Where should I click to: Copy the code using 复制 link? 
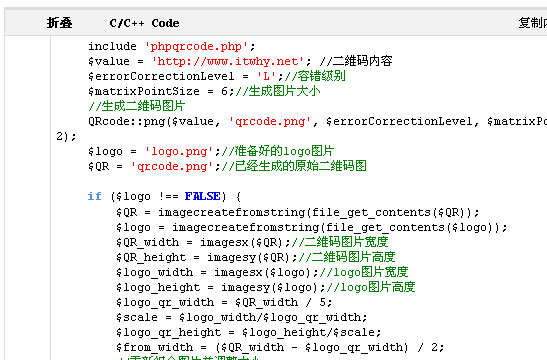coord(532,23)
